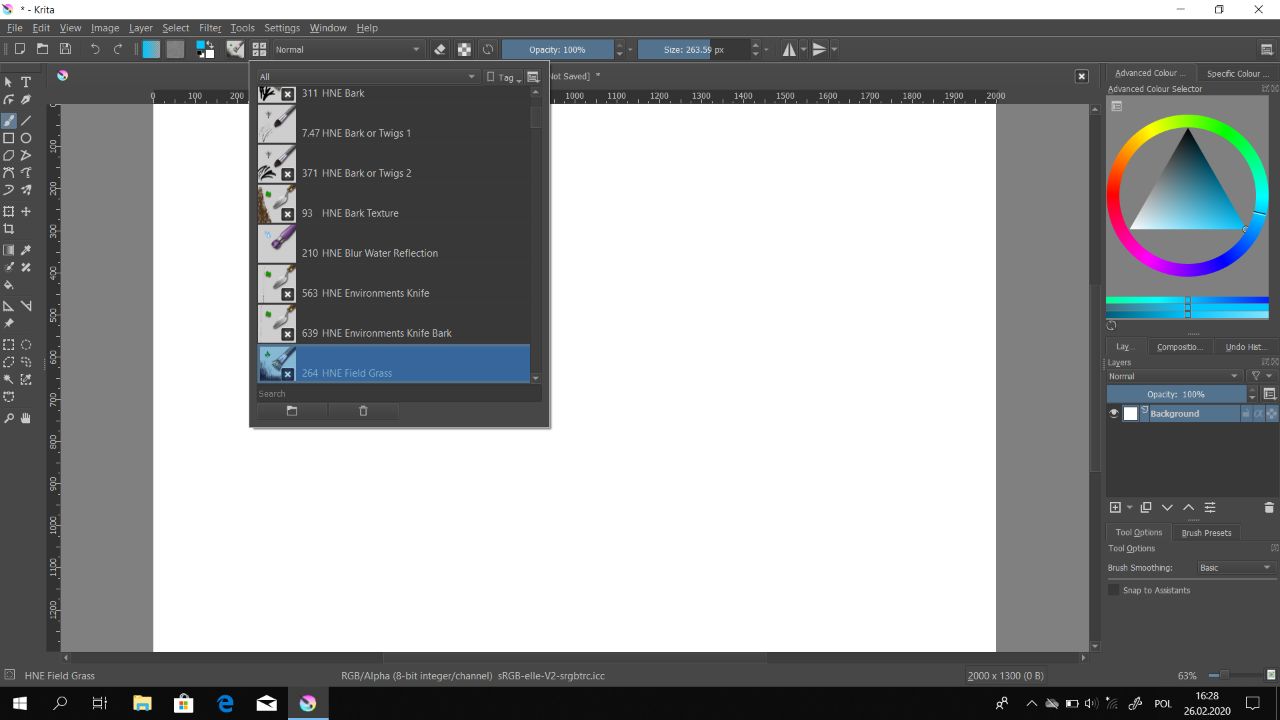Hide the Background layer with eye icon
The image size is (1280, 720).
1114,414
